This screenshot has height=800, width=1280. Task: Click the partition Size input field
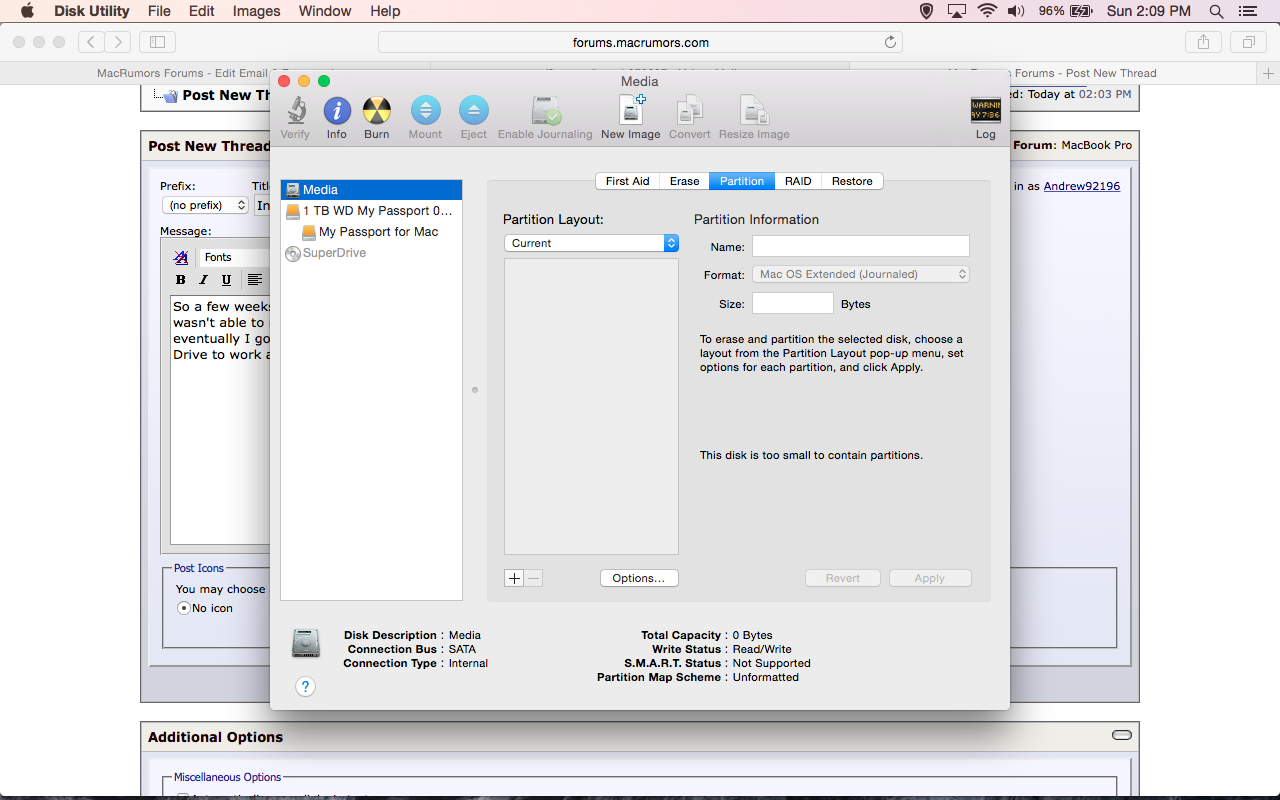point(793,303)
